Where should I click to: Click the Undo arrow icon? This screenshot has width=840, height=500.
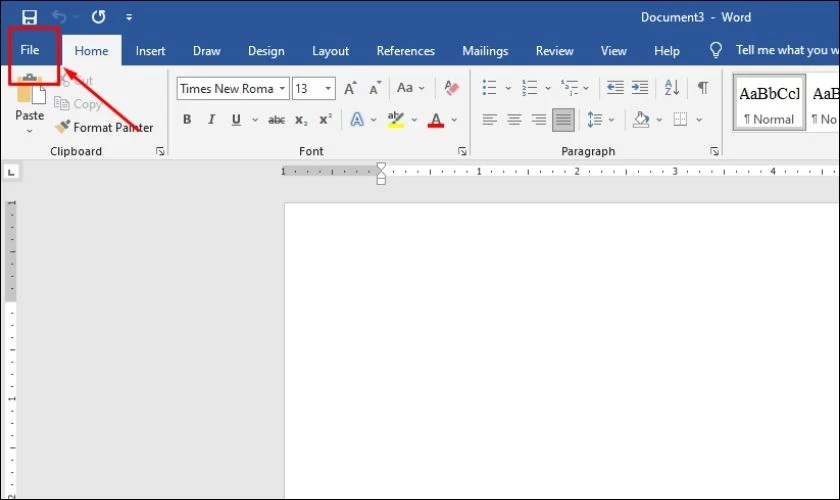pyautogui.click(x=59, y=17)
